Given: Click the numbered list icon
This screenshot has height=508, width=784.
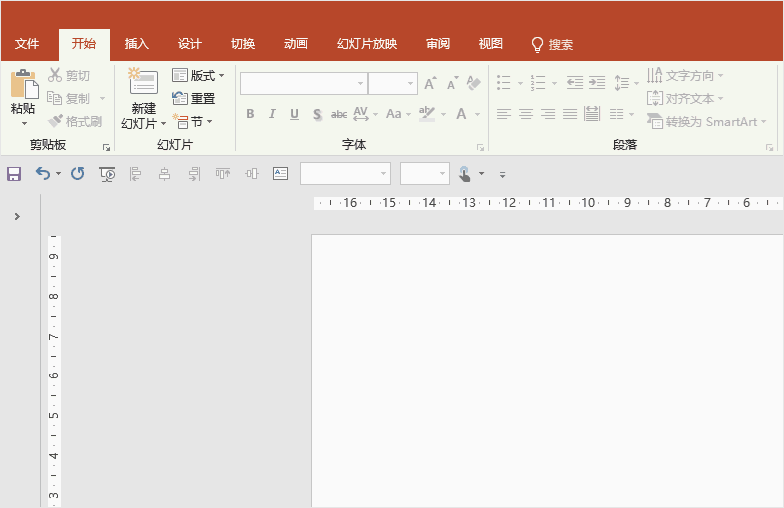Looking at the screenshot, I should click(538, 83).
